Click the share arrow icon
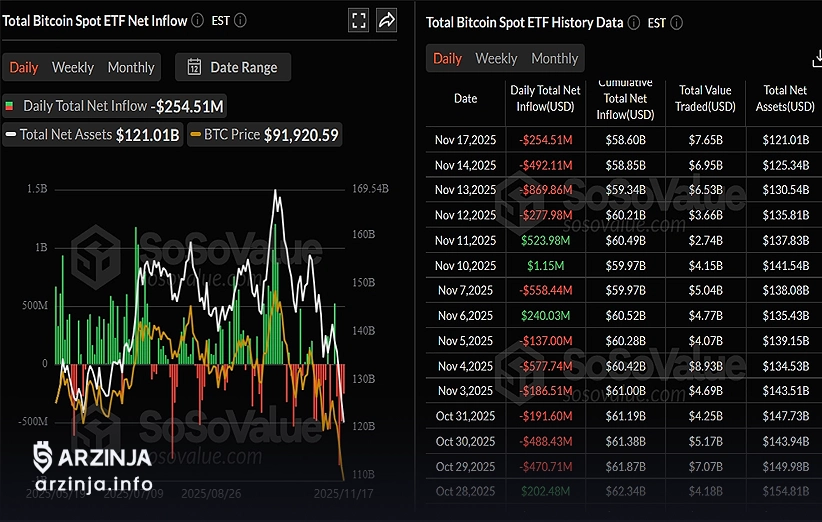This screenshot has width=822, height=522. [x=386, y=20]
